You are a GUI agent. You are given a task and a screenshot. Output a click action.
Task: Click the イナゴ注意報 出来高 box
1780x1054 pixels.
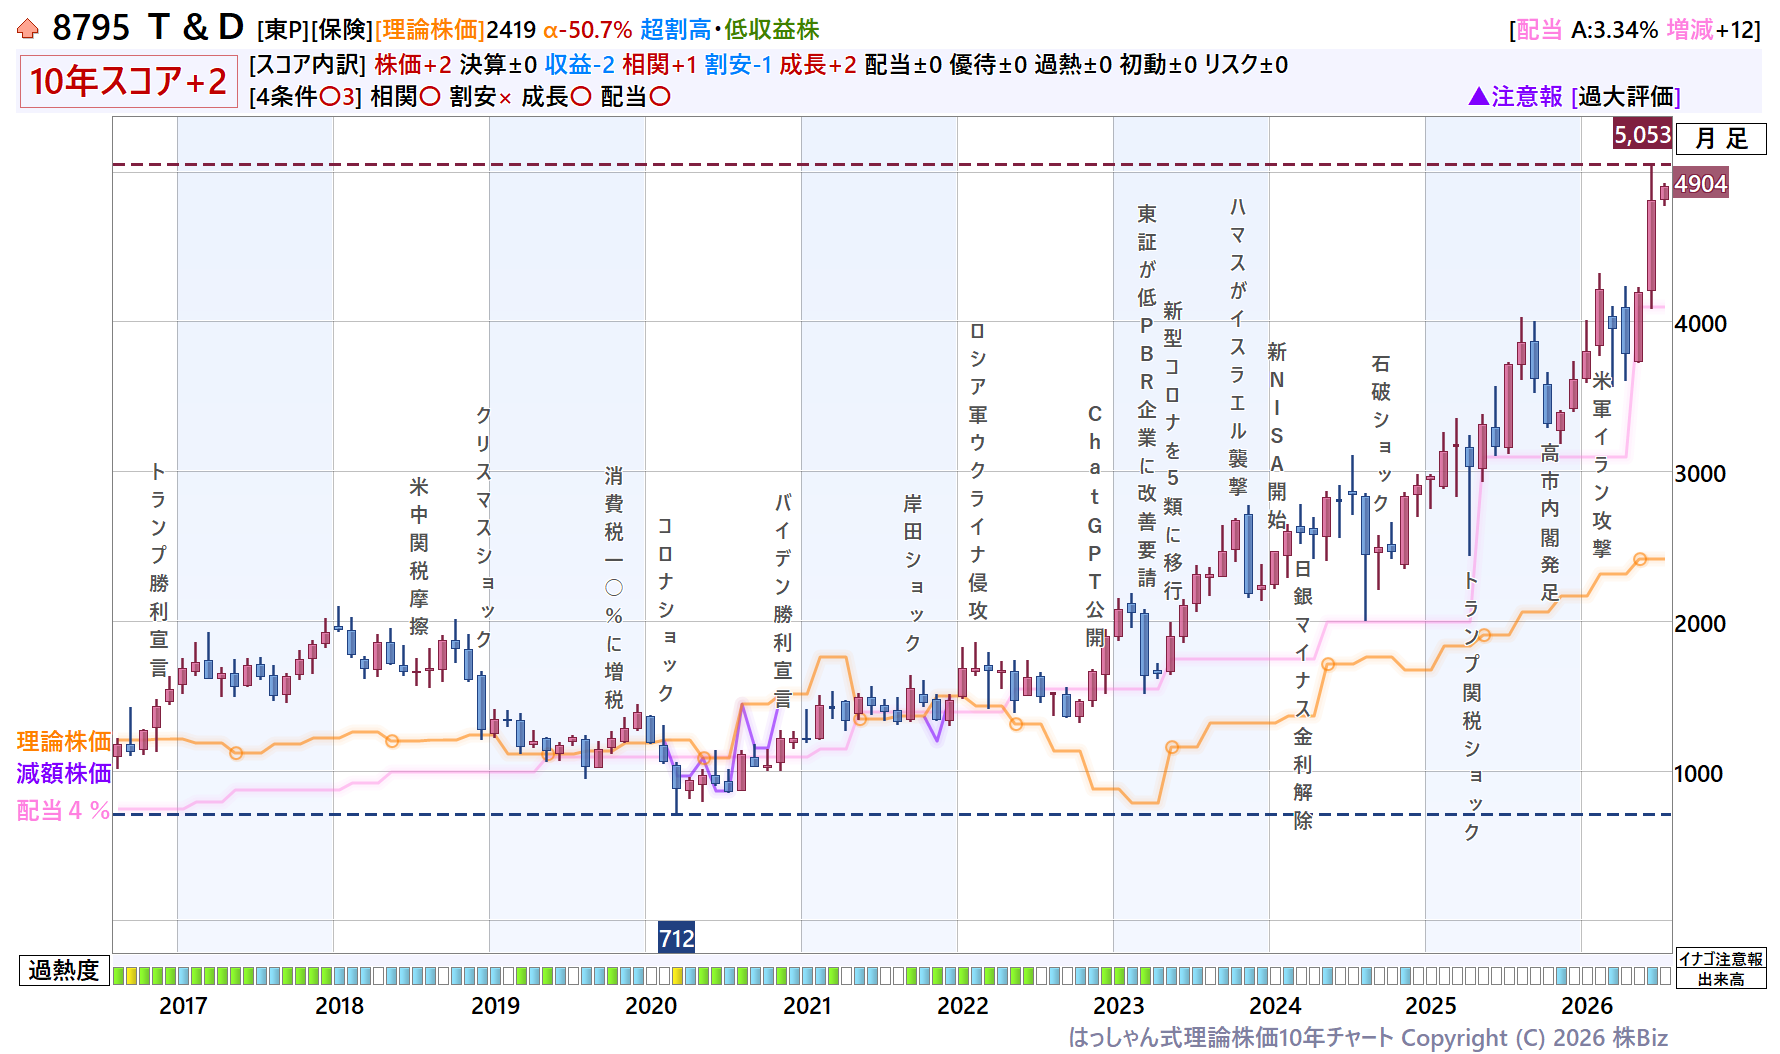click(1721, 969)
